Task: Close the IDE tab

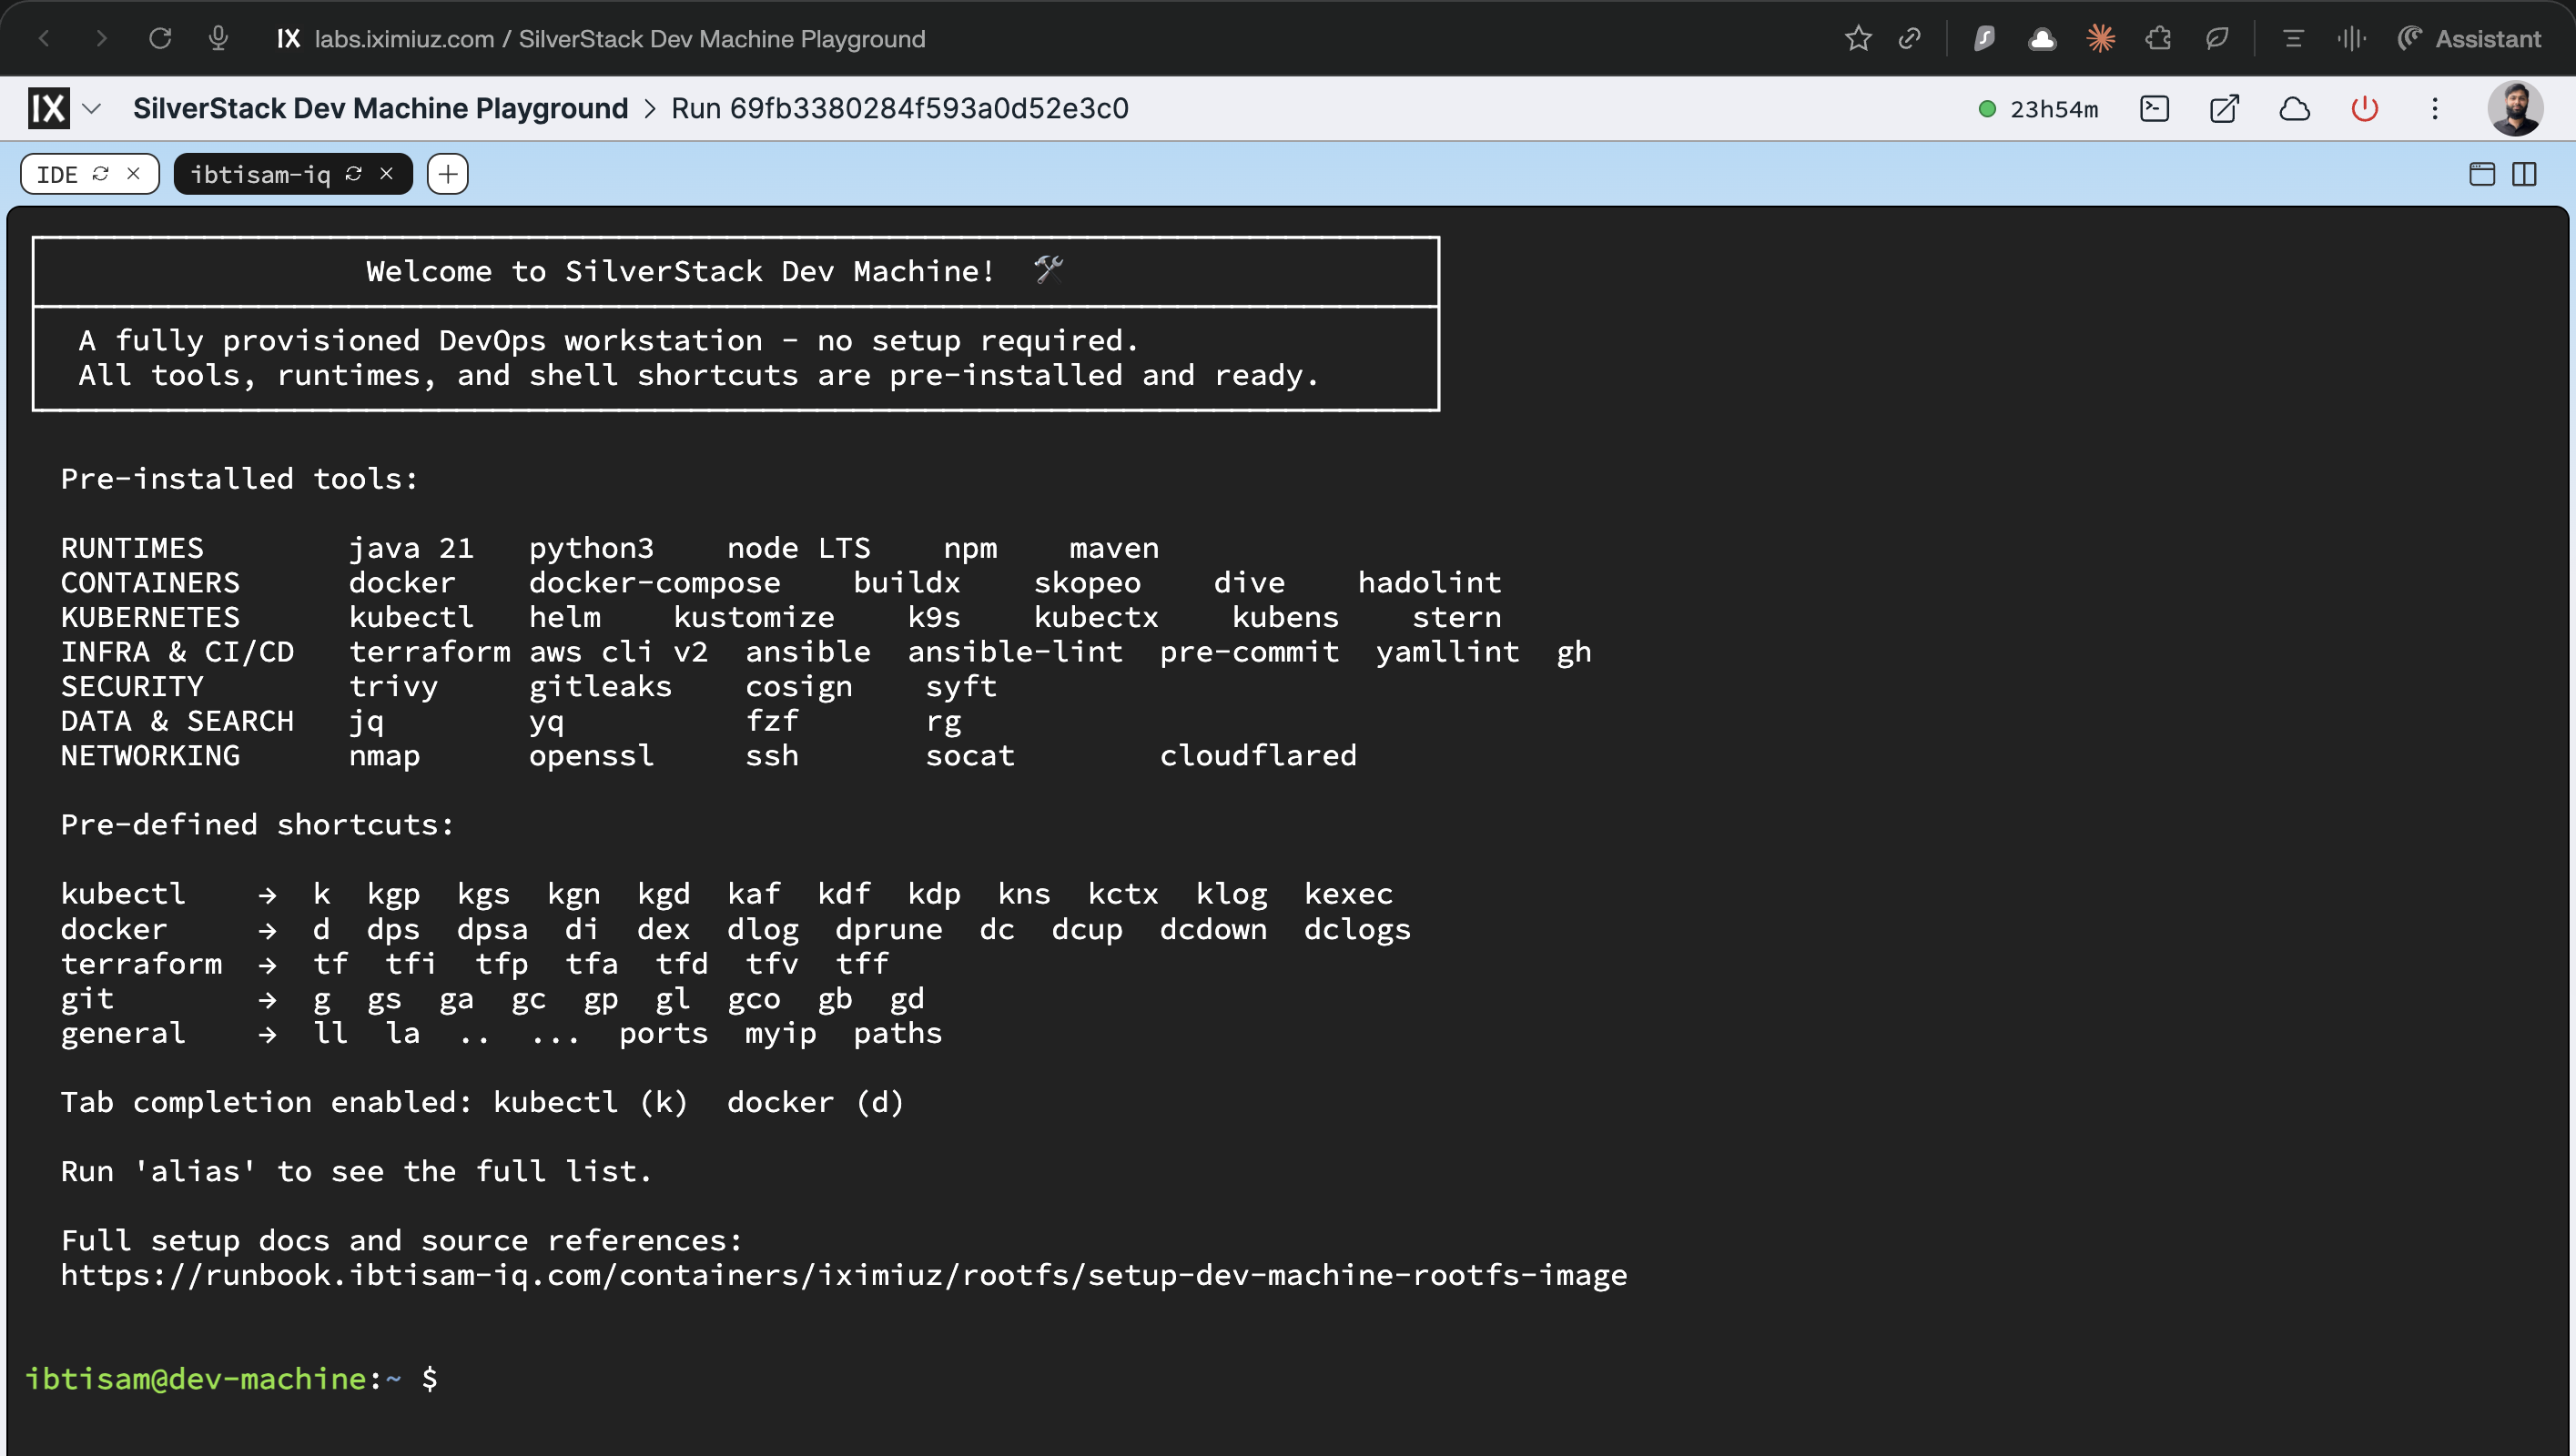Action: pos(133,173)
